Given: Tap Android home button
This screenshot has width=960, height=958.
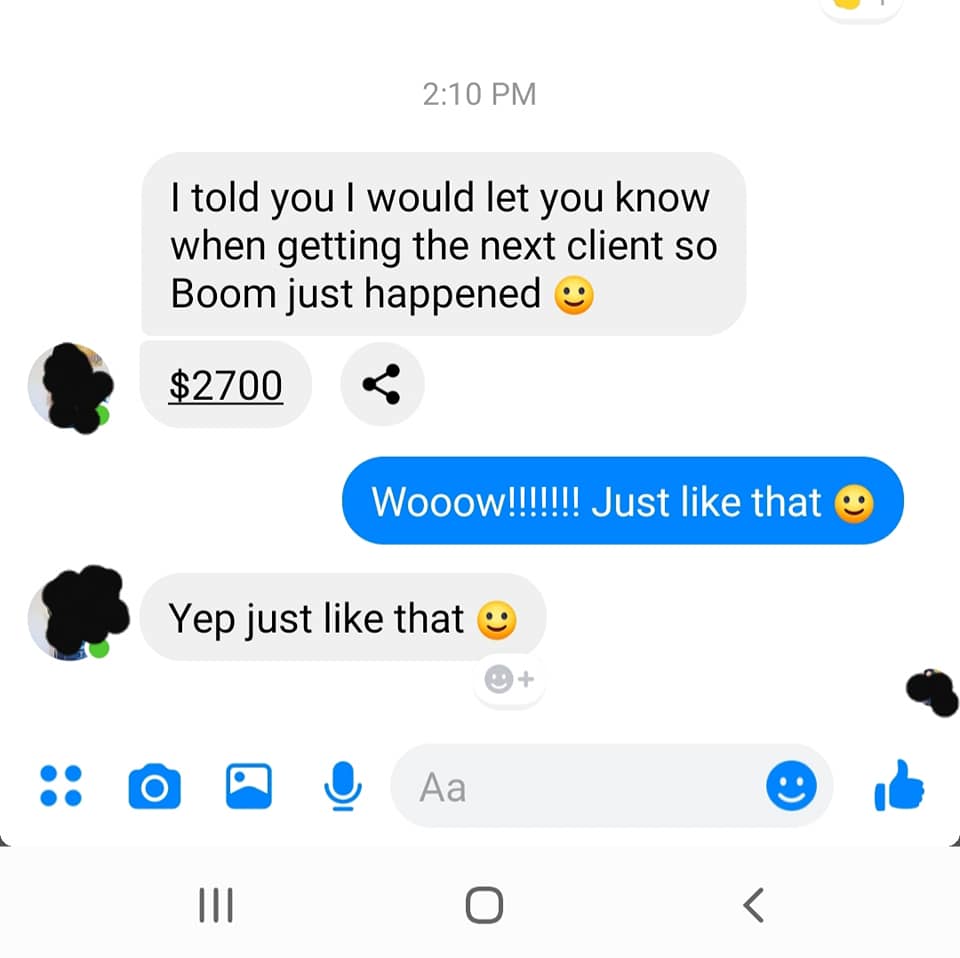Looking at the screenshot, I should click(x=484, y=905).
